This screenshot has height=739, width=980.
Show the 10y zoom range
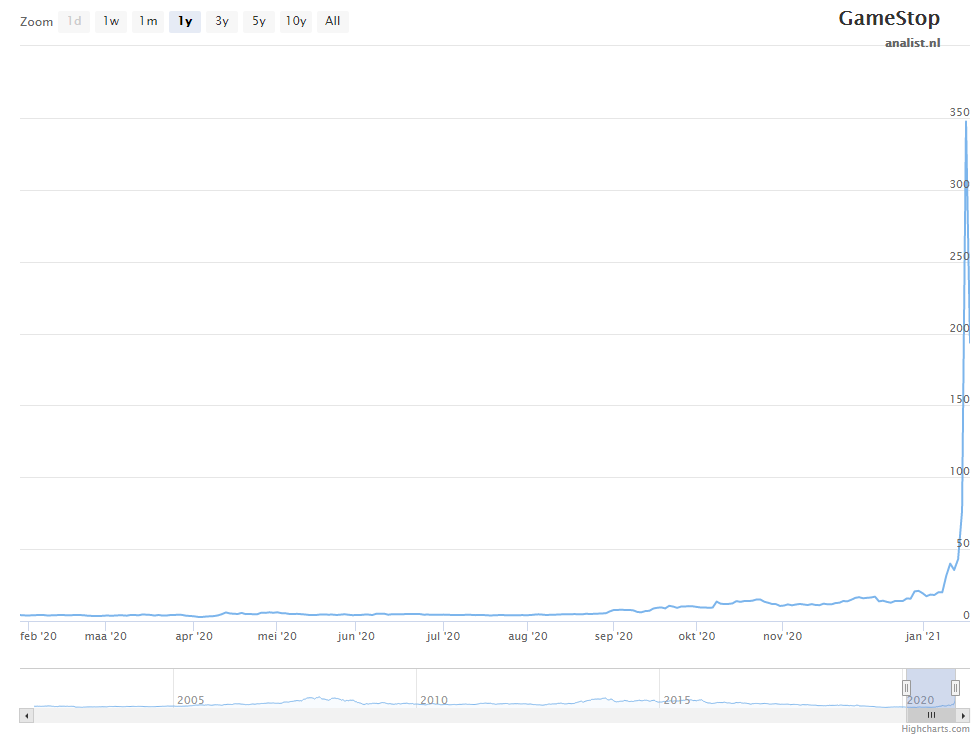[x=296, y=21]
